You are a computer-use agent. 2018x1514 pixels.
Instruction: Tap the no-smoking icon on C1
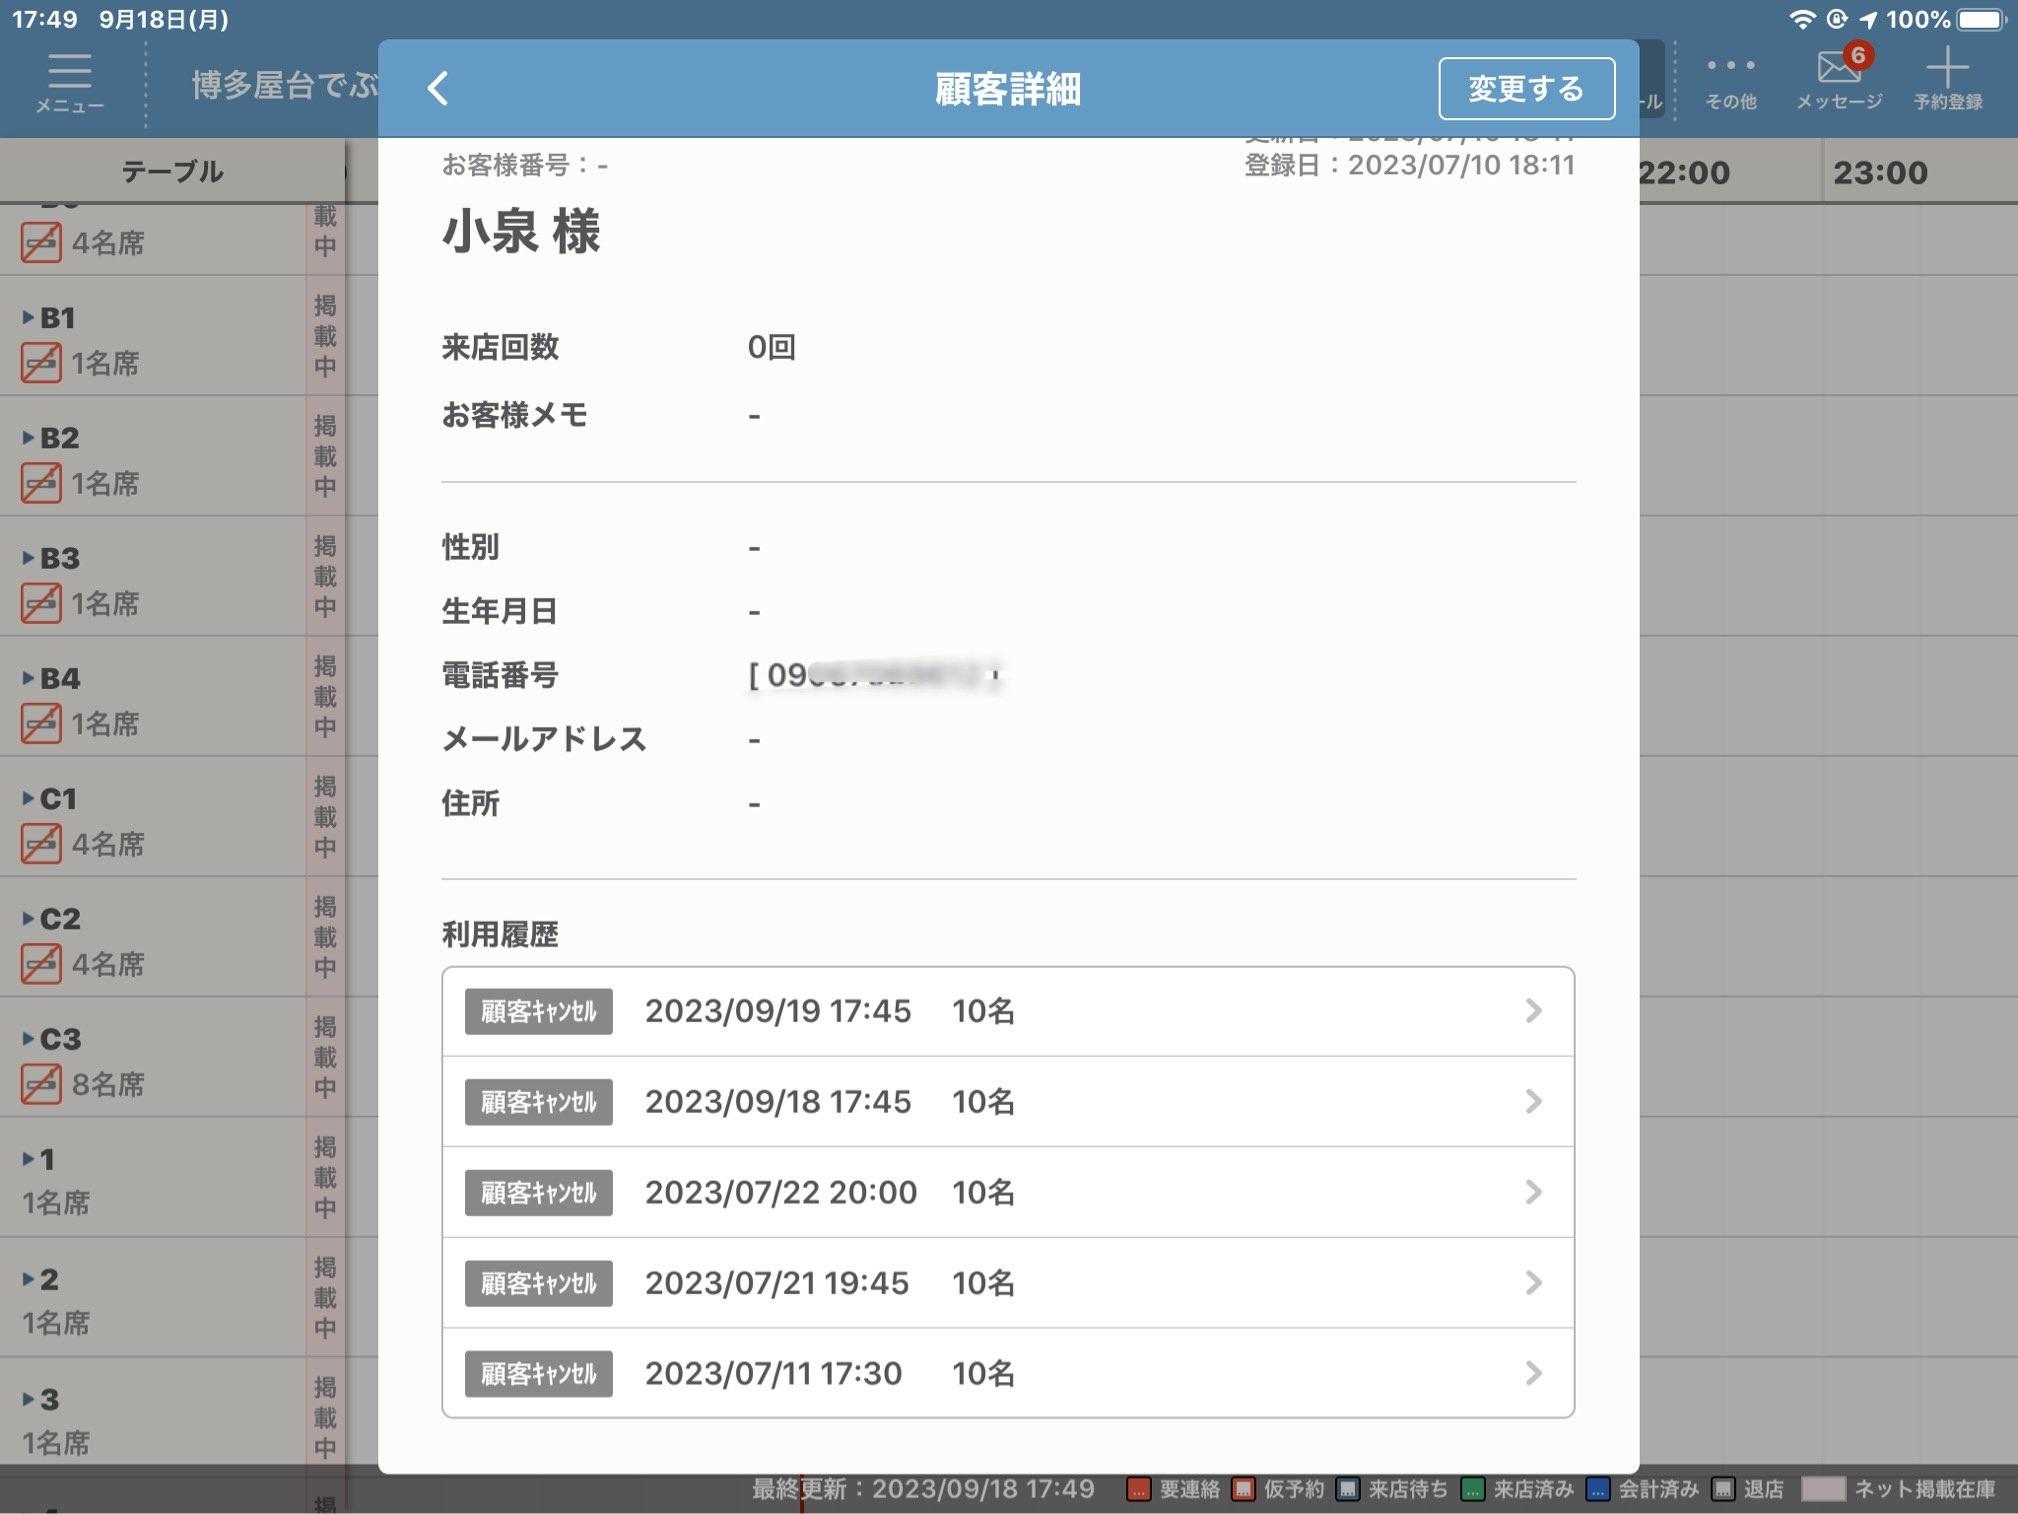click(41, 843)
